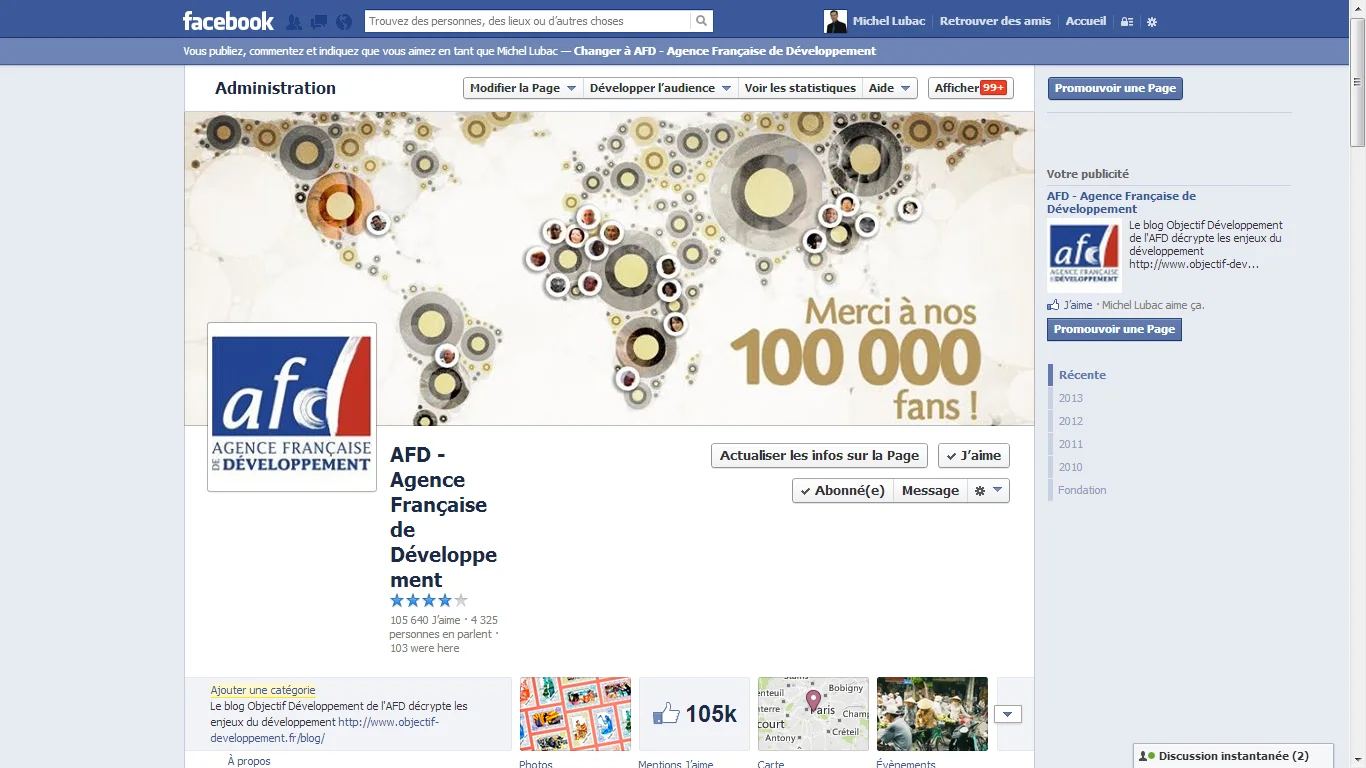Click Votre publicité heading
Screen dimensions: 1366x768
[x=1088, y=174]
